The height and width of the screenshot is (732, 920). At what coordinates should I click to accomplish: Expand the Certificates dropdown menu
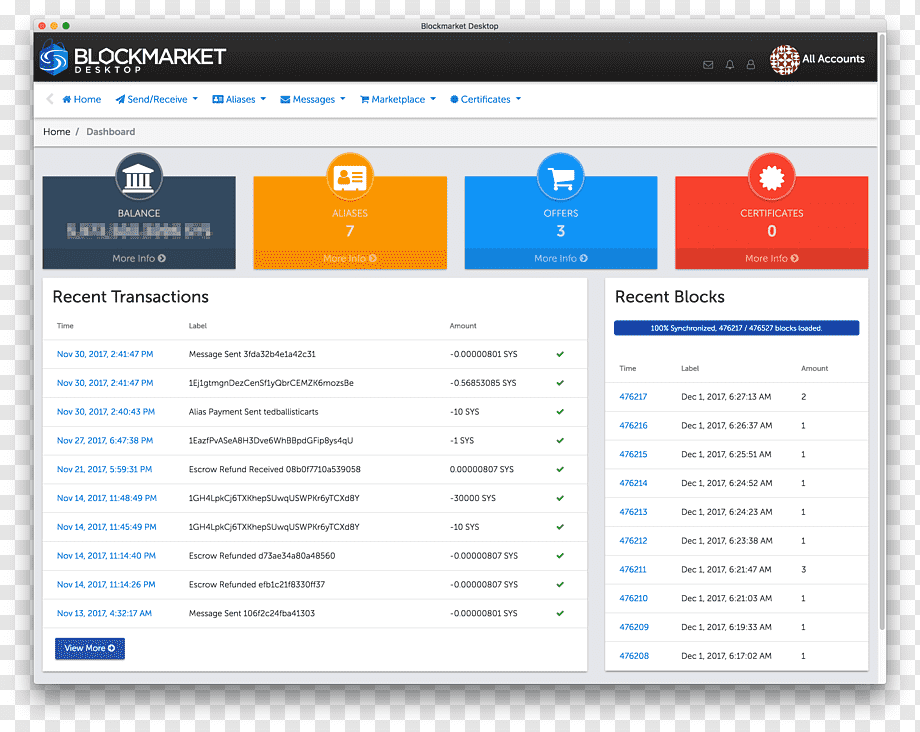485,99
